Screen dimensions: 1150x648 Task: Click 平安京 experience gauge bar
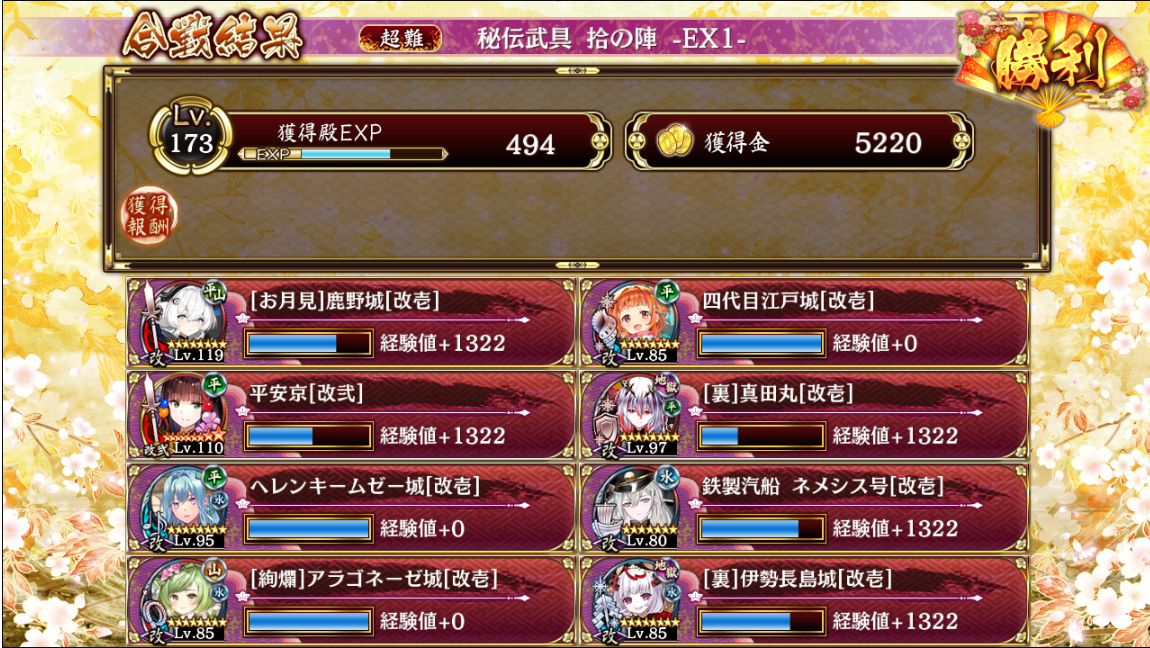coord(308,436)
